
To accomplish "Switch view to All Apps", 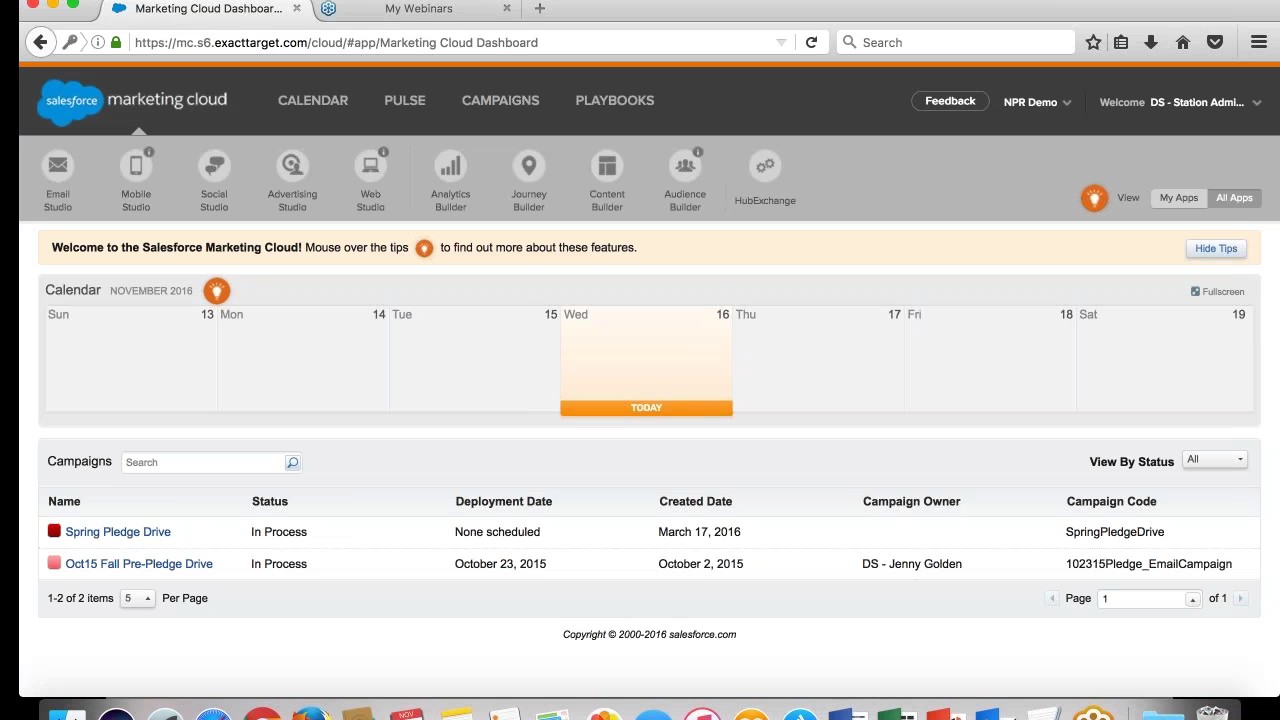I will (x=1234, y=198).
